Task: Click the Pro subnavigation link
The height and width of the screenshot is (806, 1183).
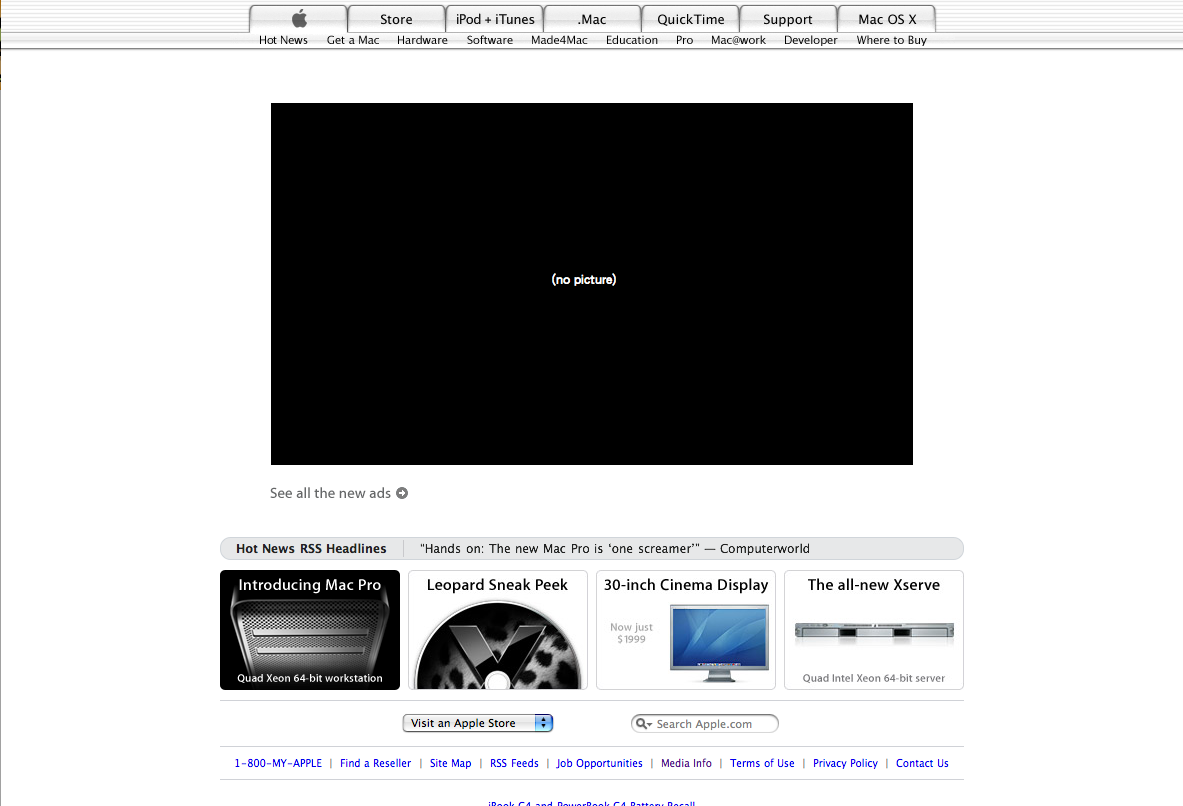Action: pos(684,40)
